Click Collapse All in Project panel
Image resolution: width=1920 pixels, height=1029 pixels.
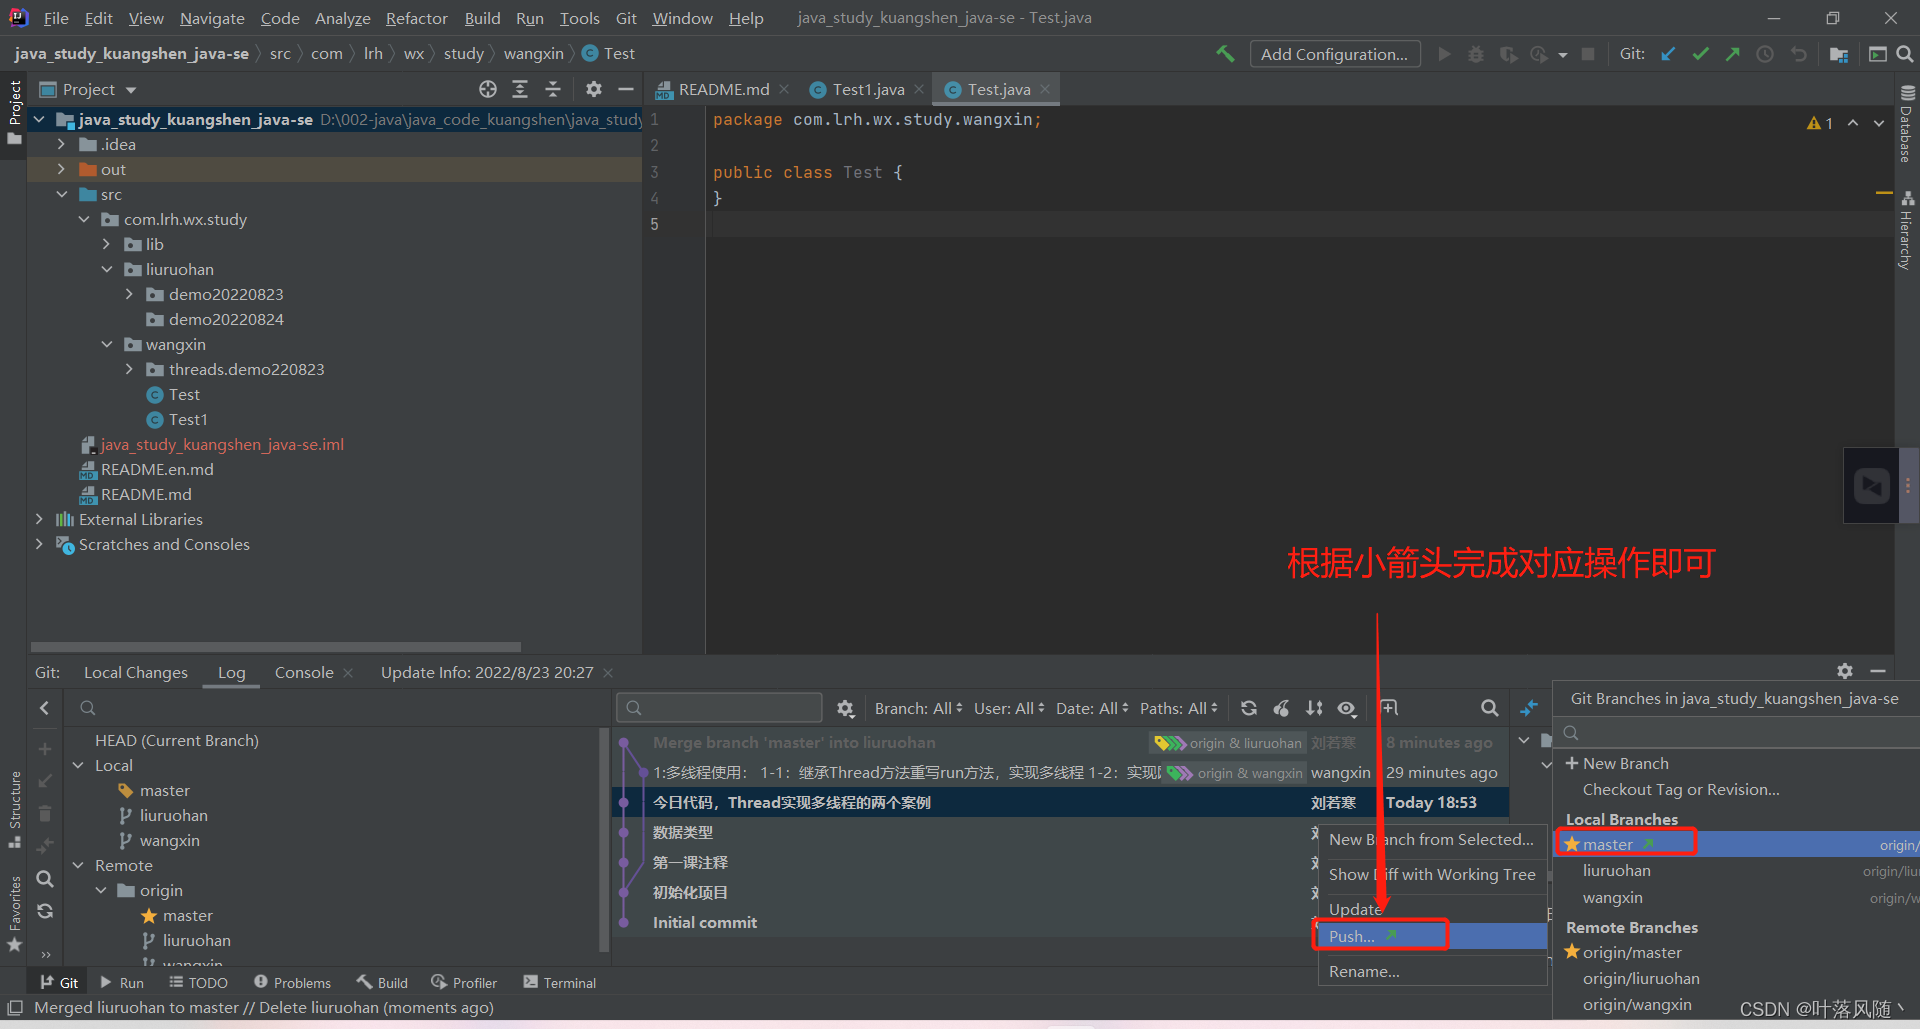point(553,89)
